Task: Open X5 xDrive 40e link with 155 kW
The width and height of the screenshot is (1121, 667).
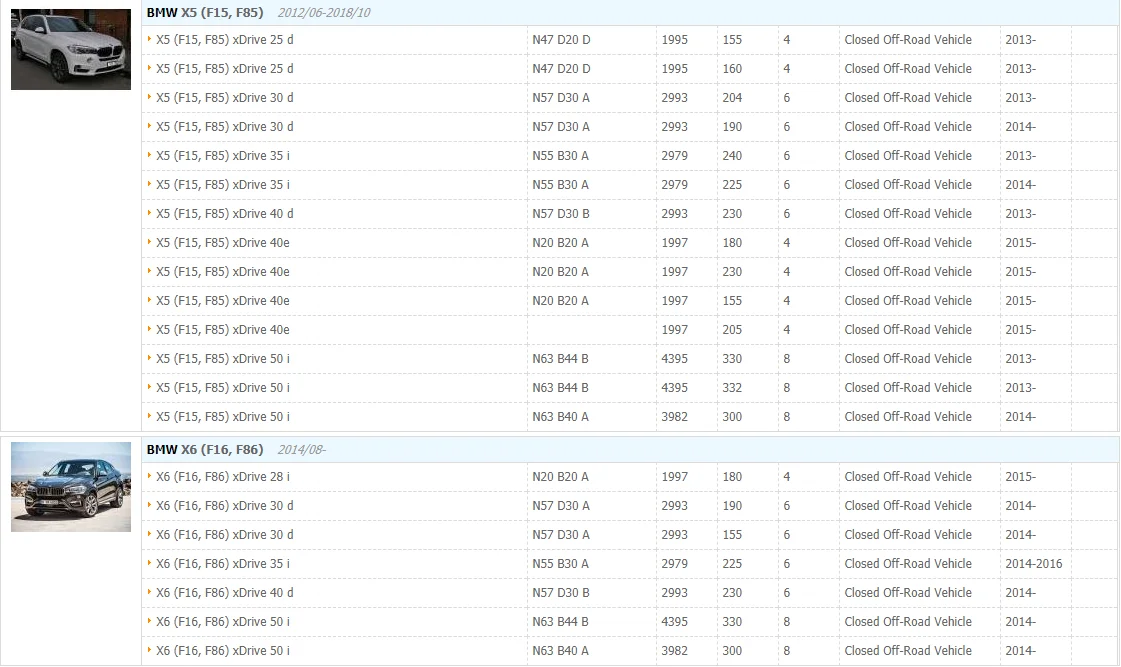Action: coord(223,301)
